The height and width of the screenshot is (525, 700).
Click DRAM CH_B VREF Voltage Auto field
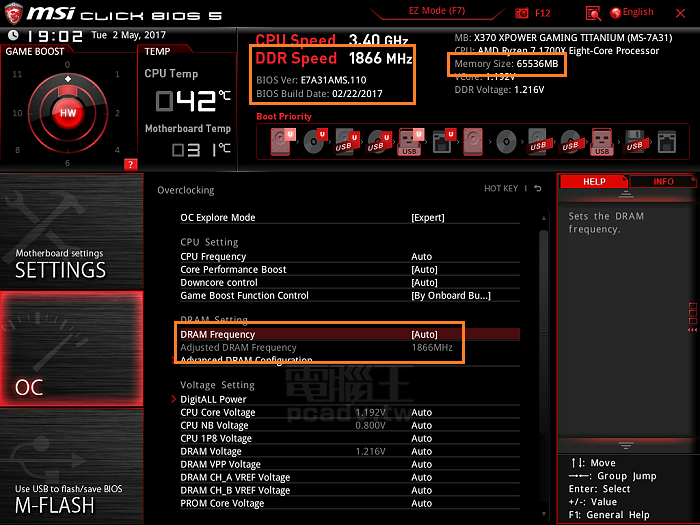click(x=421, y=490)
